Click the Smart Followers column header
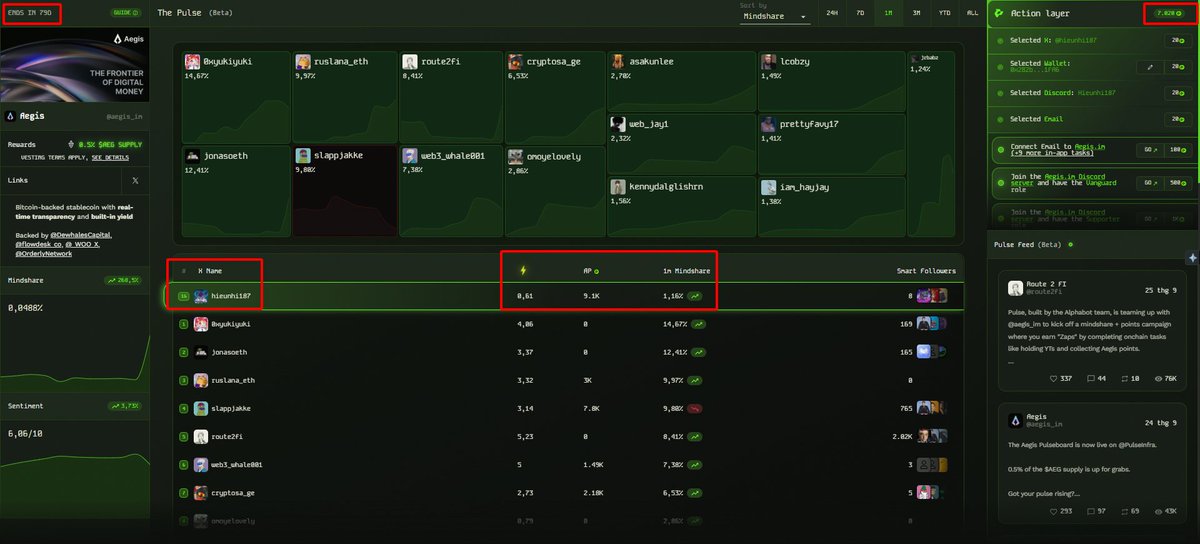1200x544 pixels. 925,271
